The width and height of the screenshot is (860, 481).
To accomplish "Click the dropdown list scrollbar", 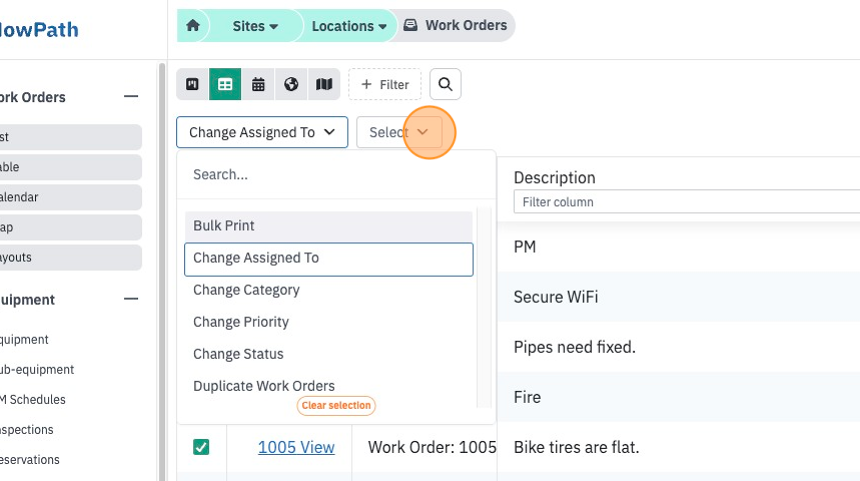I will click(x=484, y=307).
